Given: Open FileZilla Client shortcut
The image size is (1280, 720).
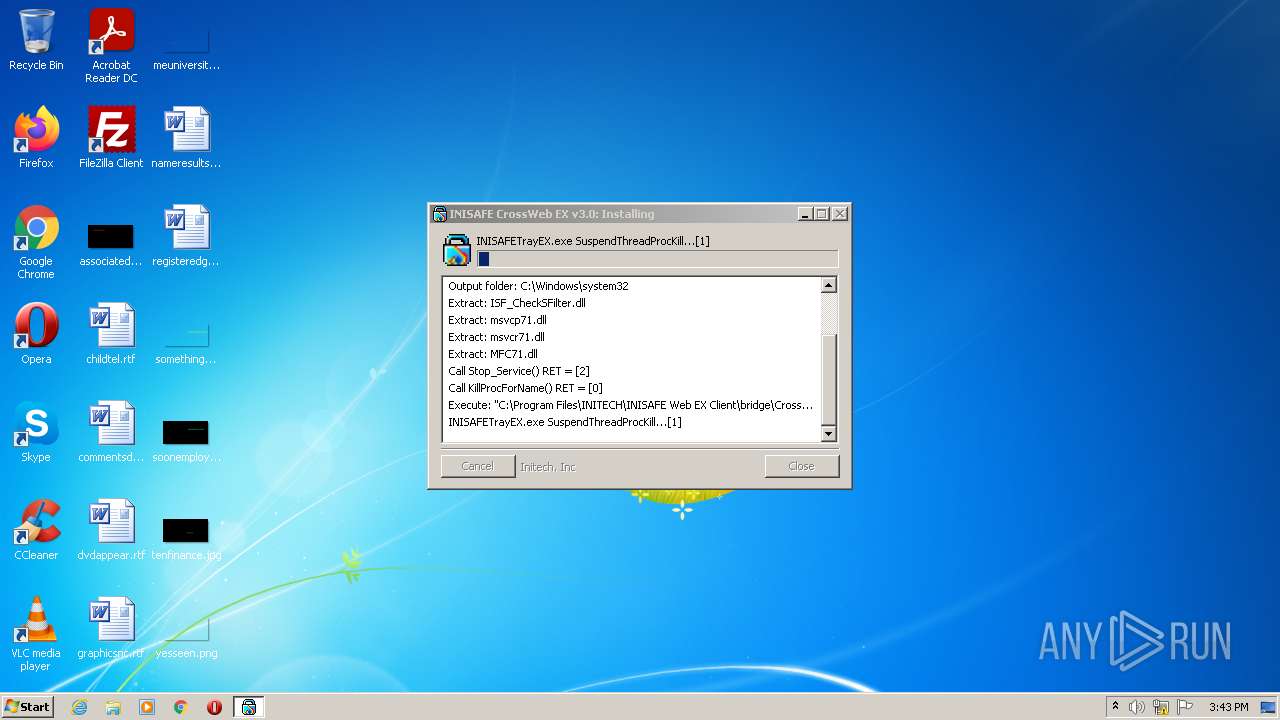Looking at the screenshot, I should 111,138.
